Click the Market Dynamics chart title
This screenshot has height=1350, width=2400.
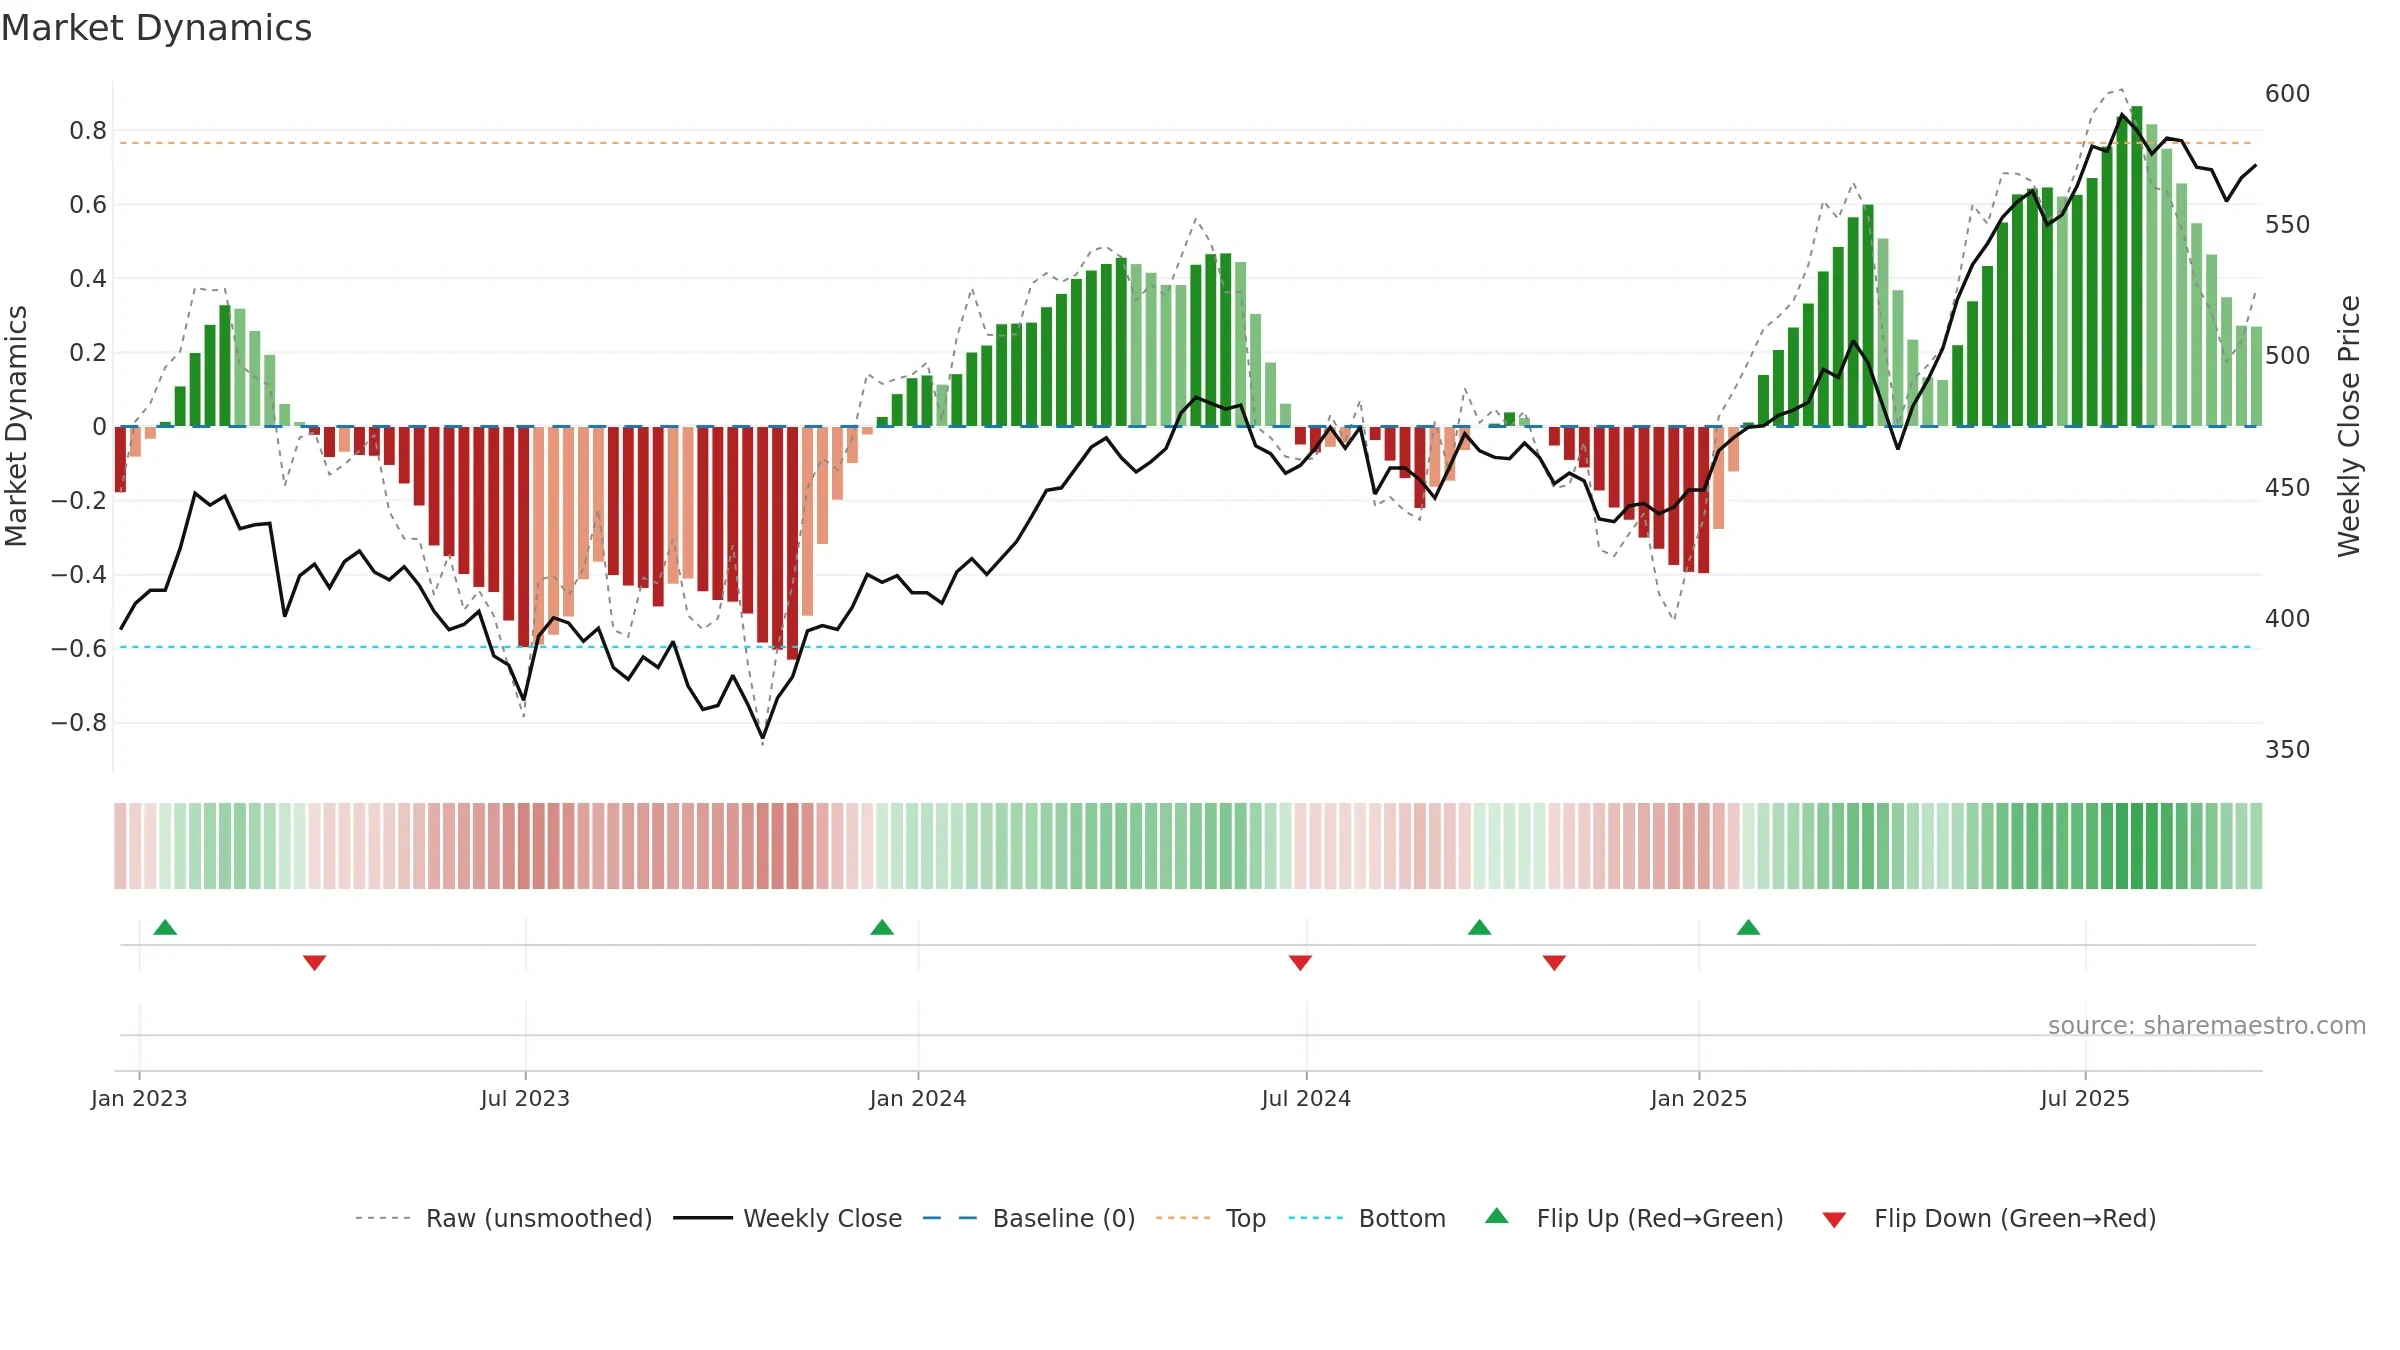point(156,28)
